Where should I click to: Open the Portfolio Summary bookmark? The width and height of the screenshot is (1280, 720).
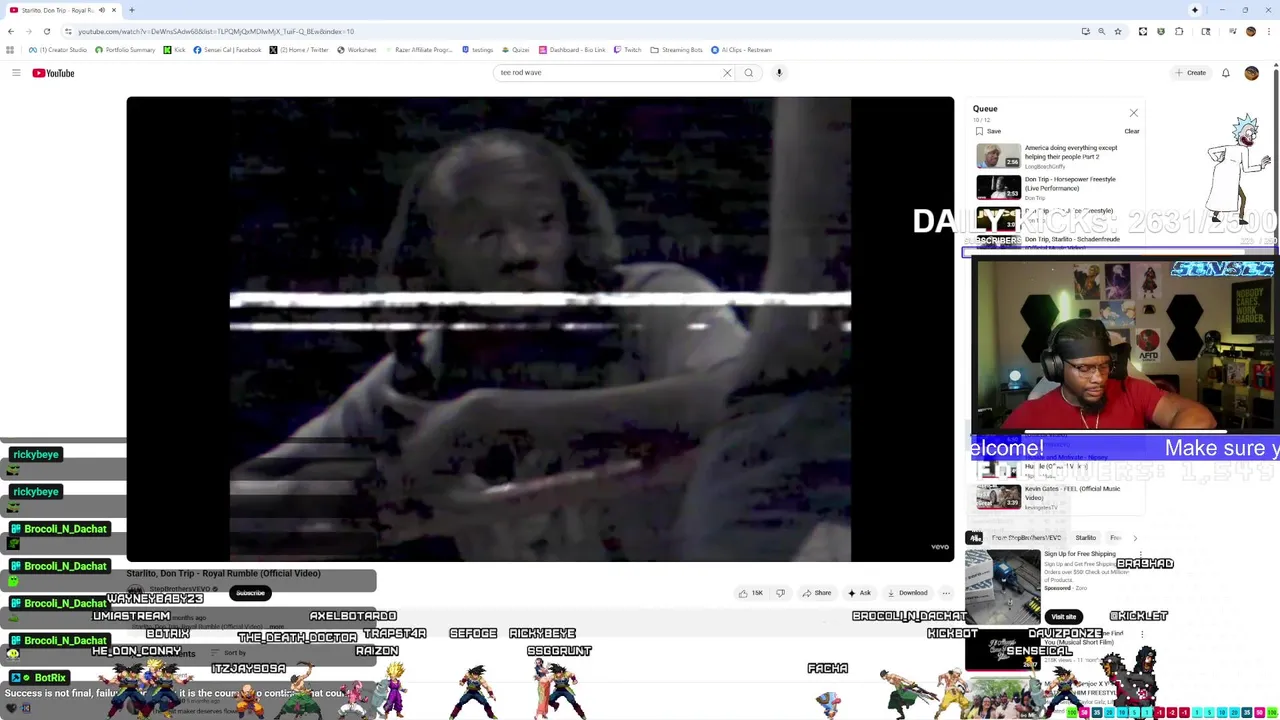pos(125,50)
